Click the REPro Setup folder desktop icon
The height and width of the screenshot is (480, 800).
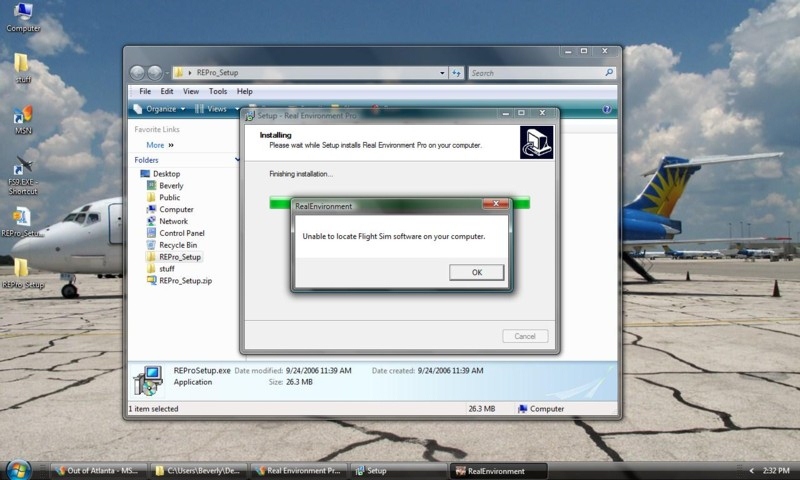[22, 274]
